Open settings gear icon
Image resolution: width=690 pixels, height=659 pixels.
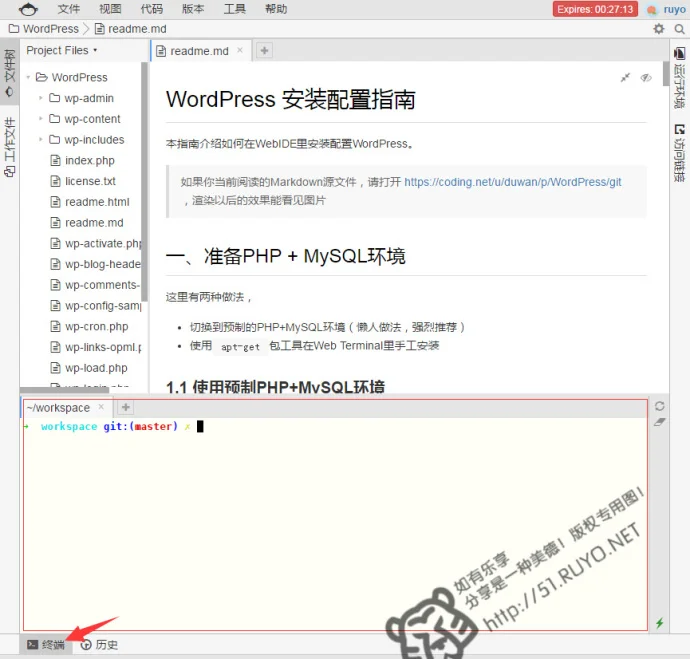(659, 29)
